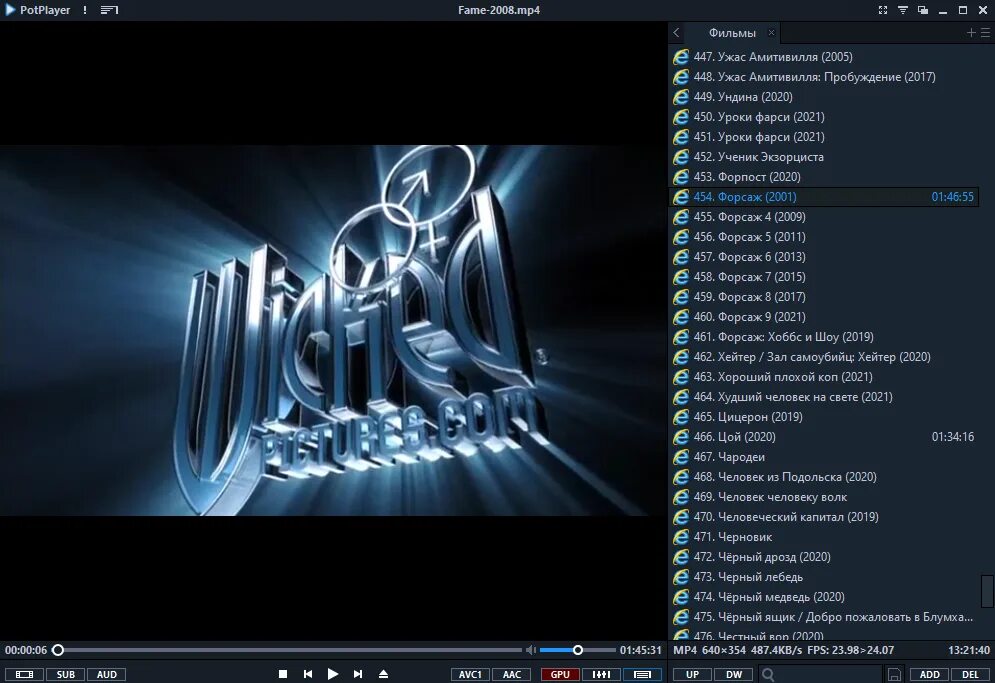The width and height of the screenshot is (995, 683).
Task: Skip to next track
Action: pyautogui.click(x=358, y=674)
